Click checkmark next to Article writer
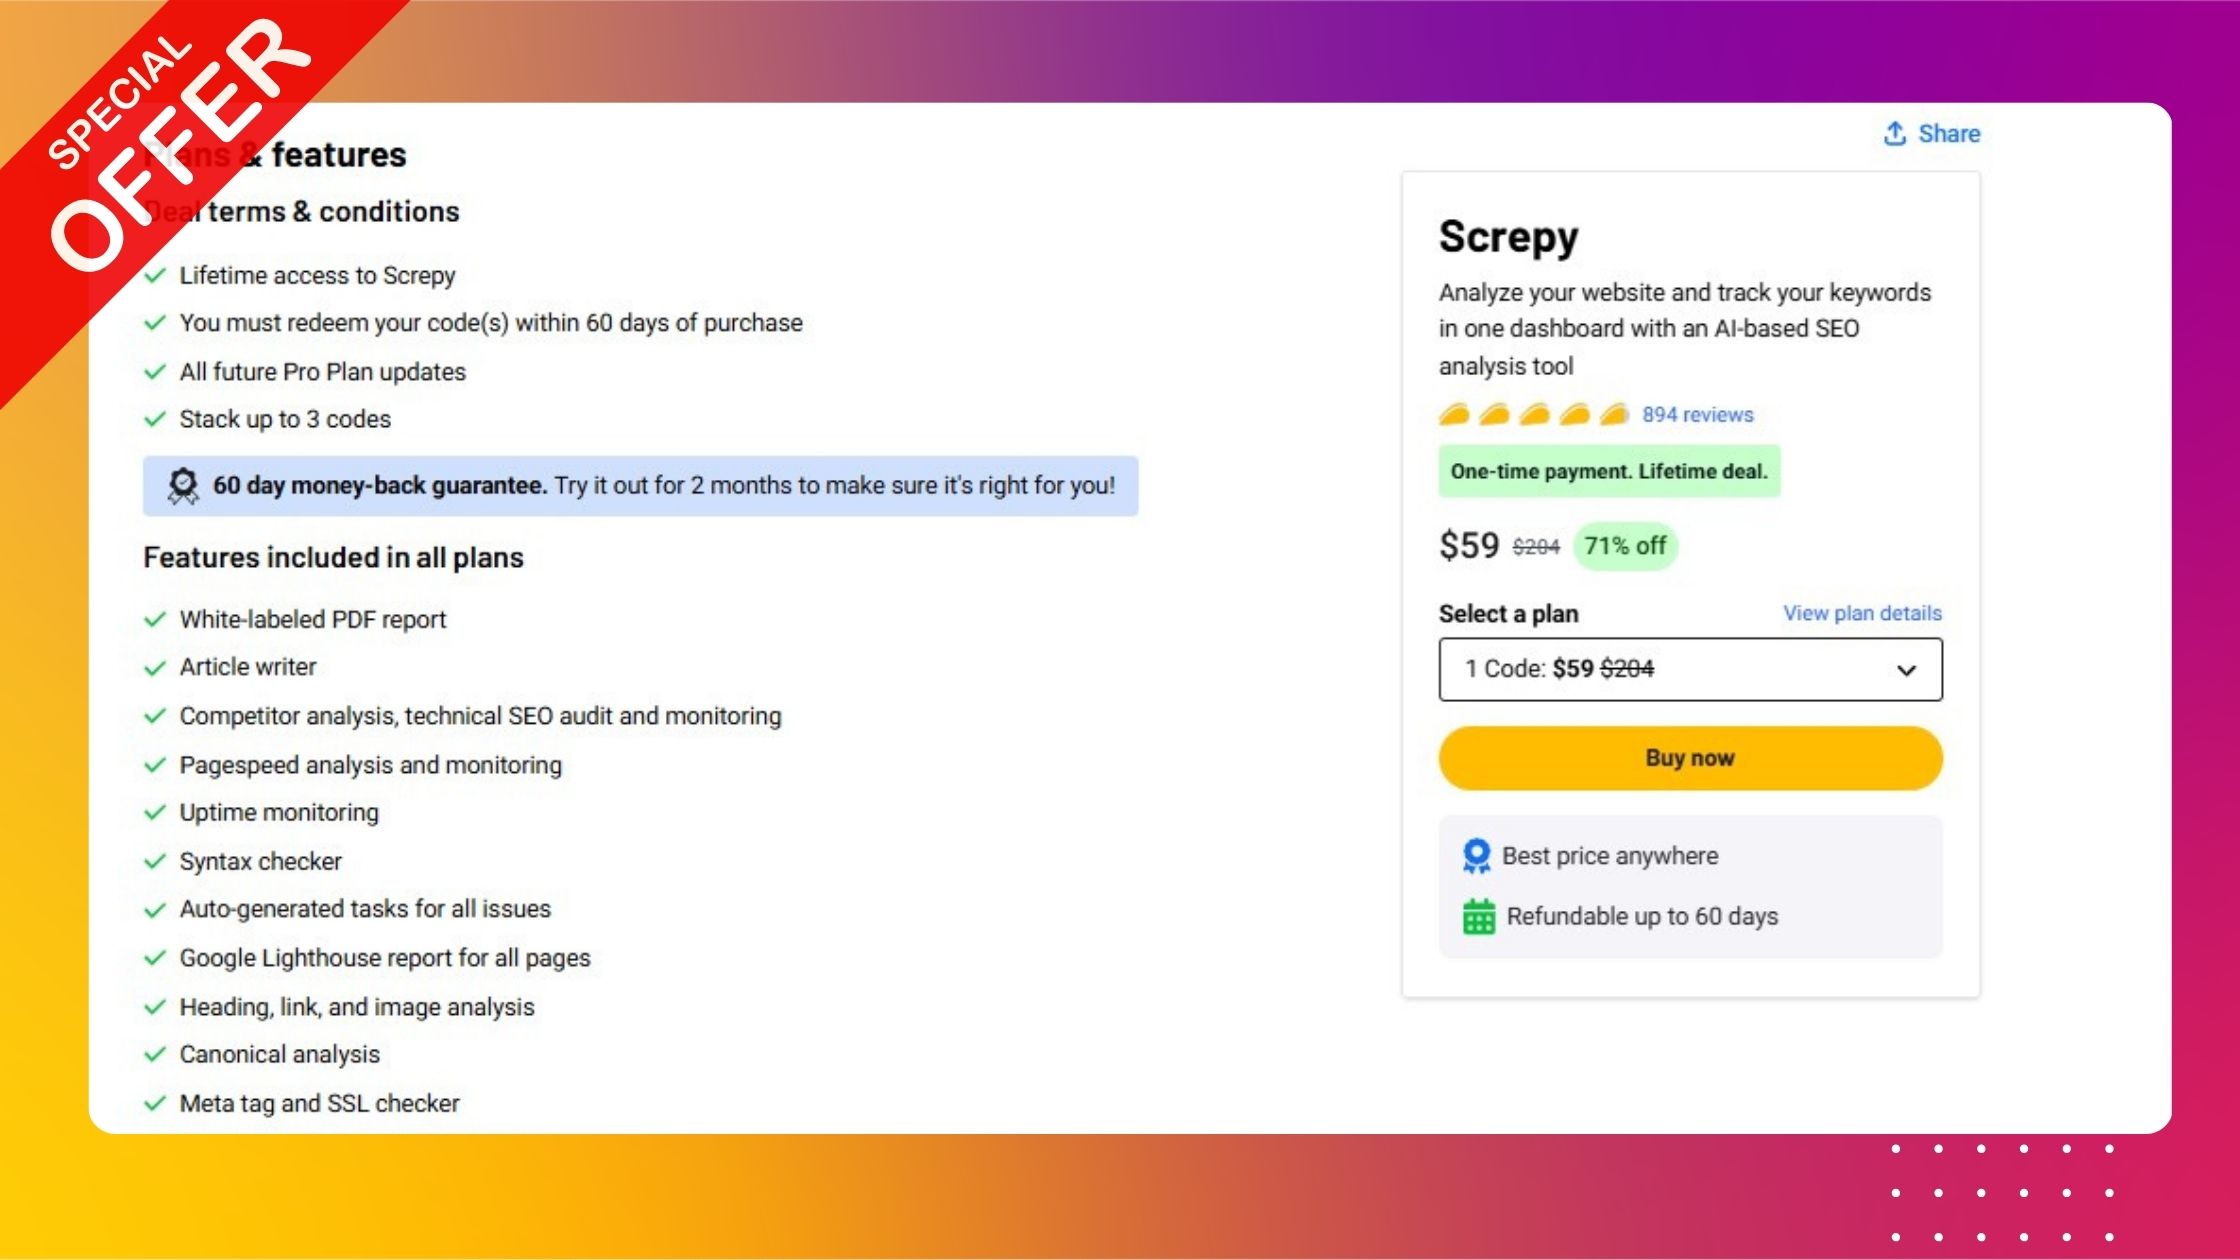Viewport: 2240px width, 1260px height. (x=155, y=668)
